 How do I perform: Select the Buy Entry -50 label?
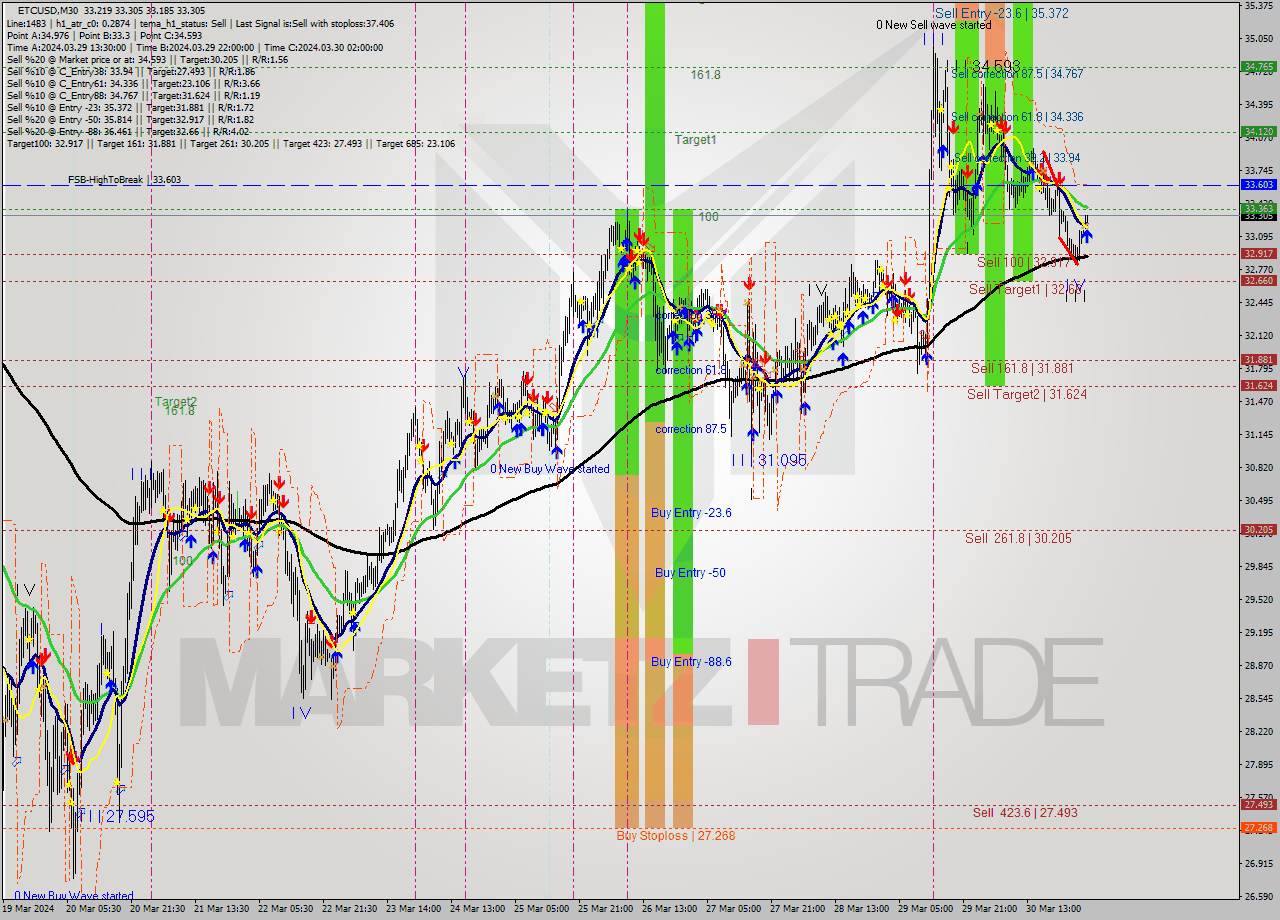690,572
